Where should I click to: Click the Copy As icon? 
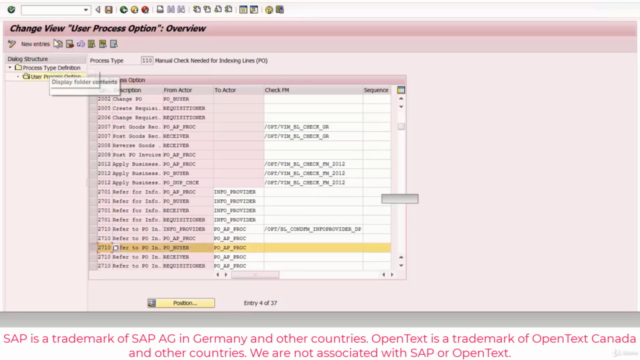[58, 44]
